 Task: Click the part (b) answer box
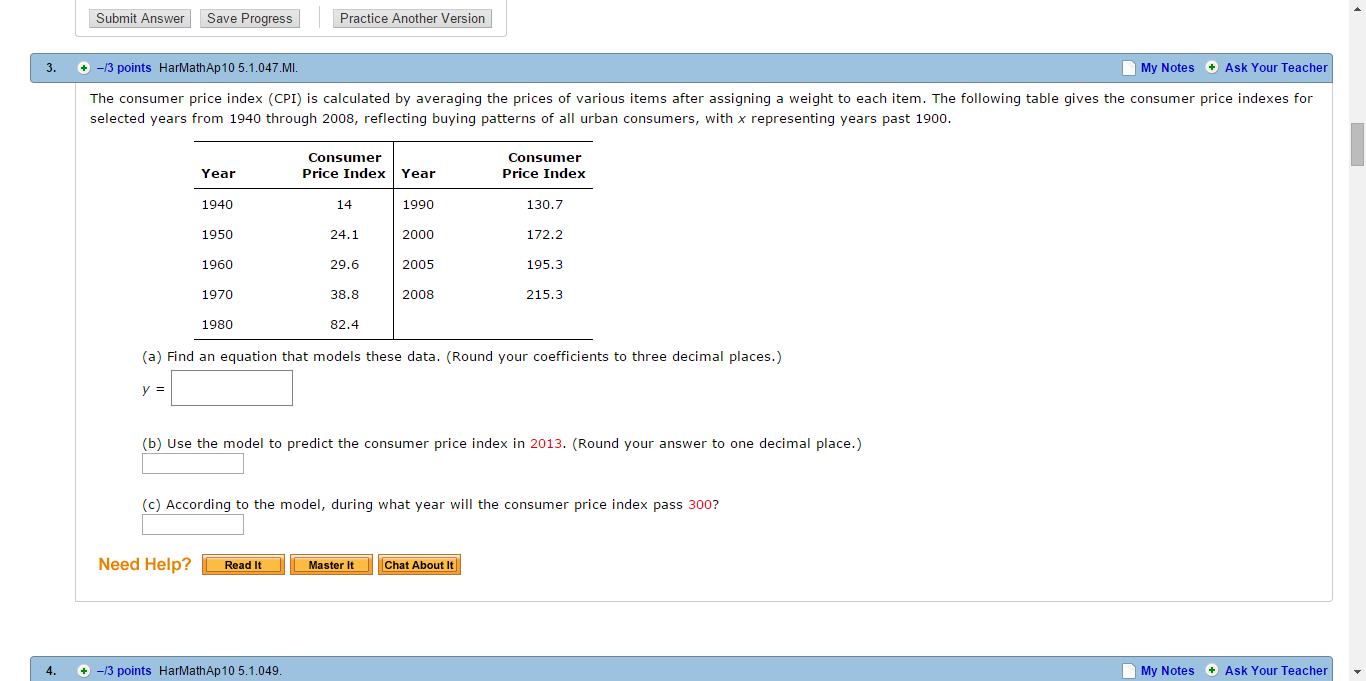point(192,463)
